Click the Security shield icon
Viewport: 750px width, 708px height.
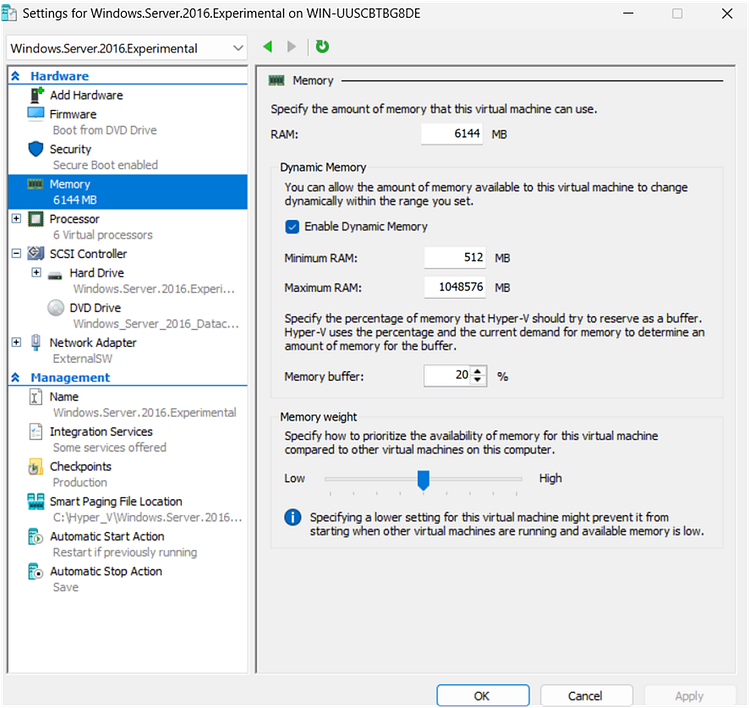[x=36, y=149]
